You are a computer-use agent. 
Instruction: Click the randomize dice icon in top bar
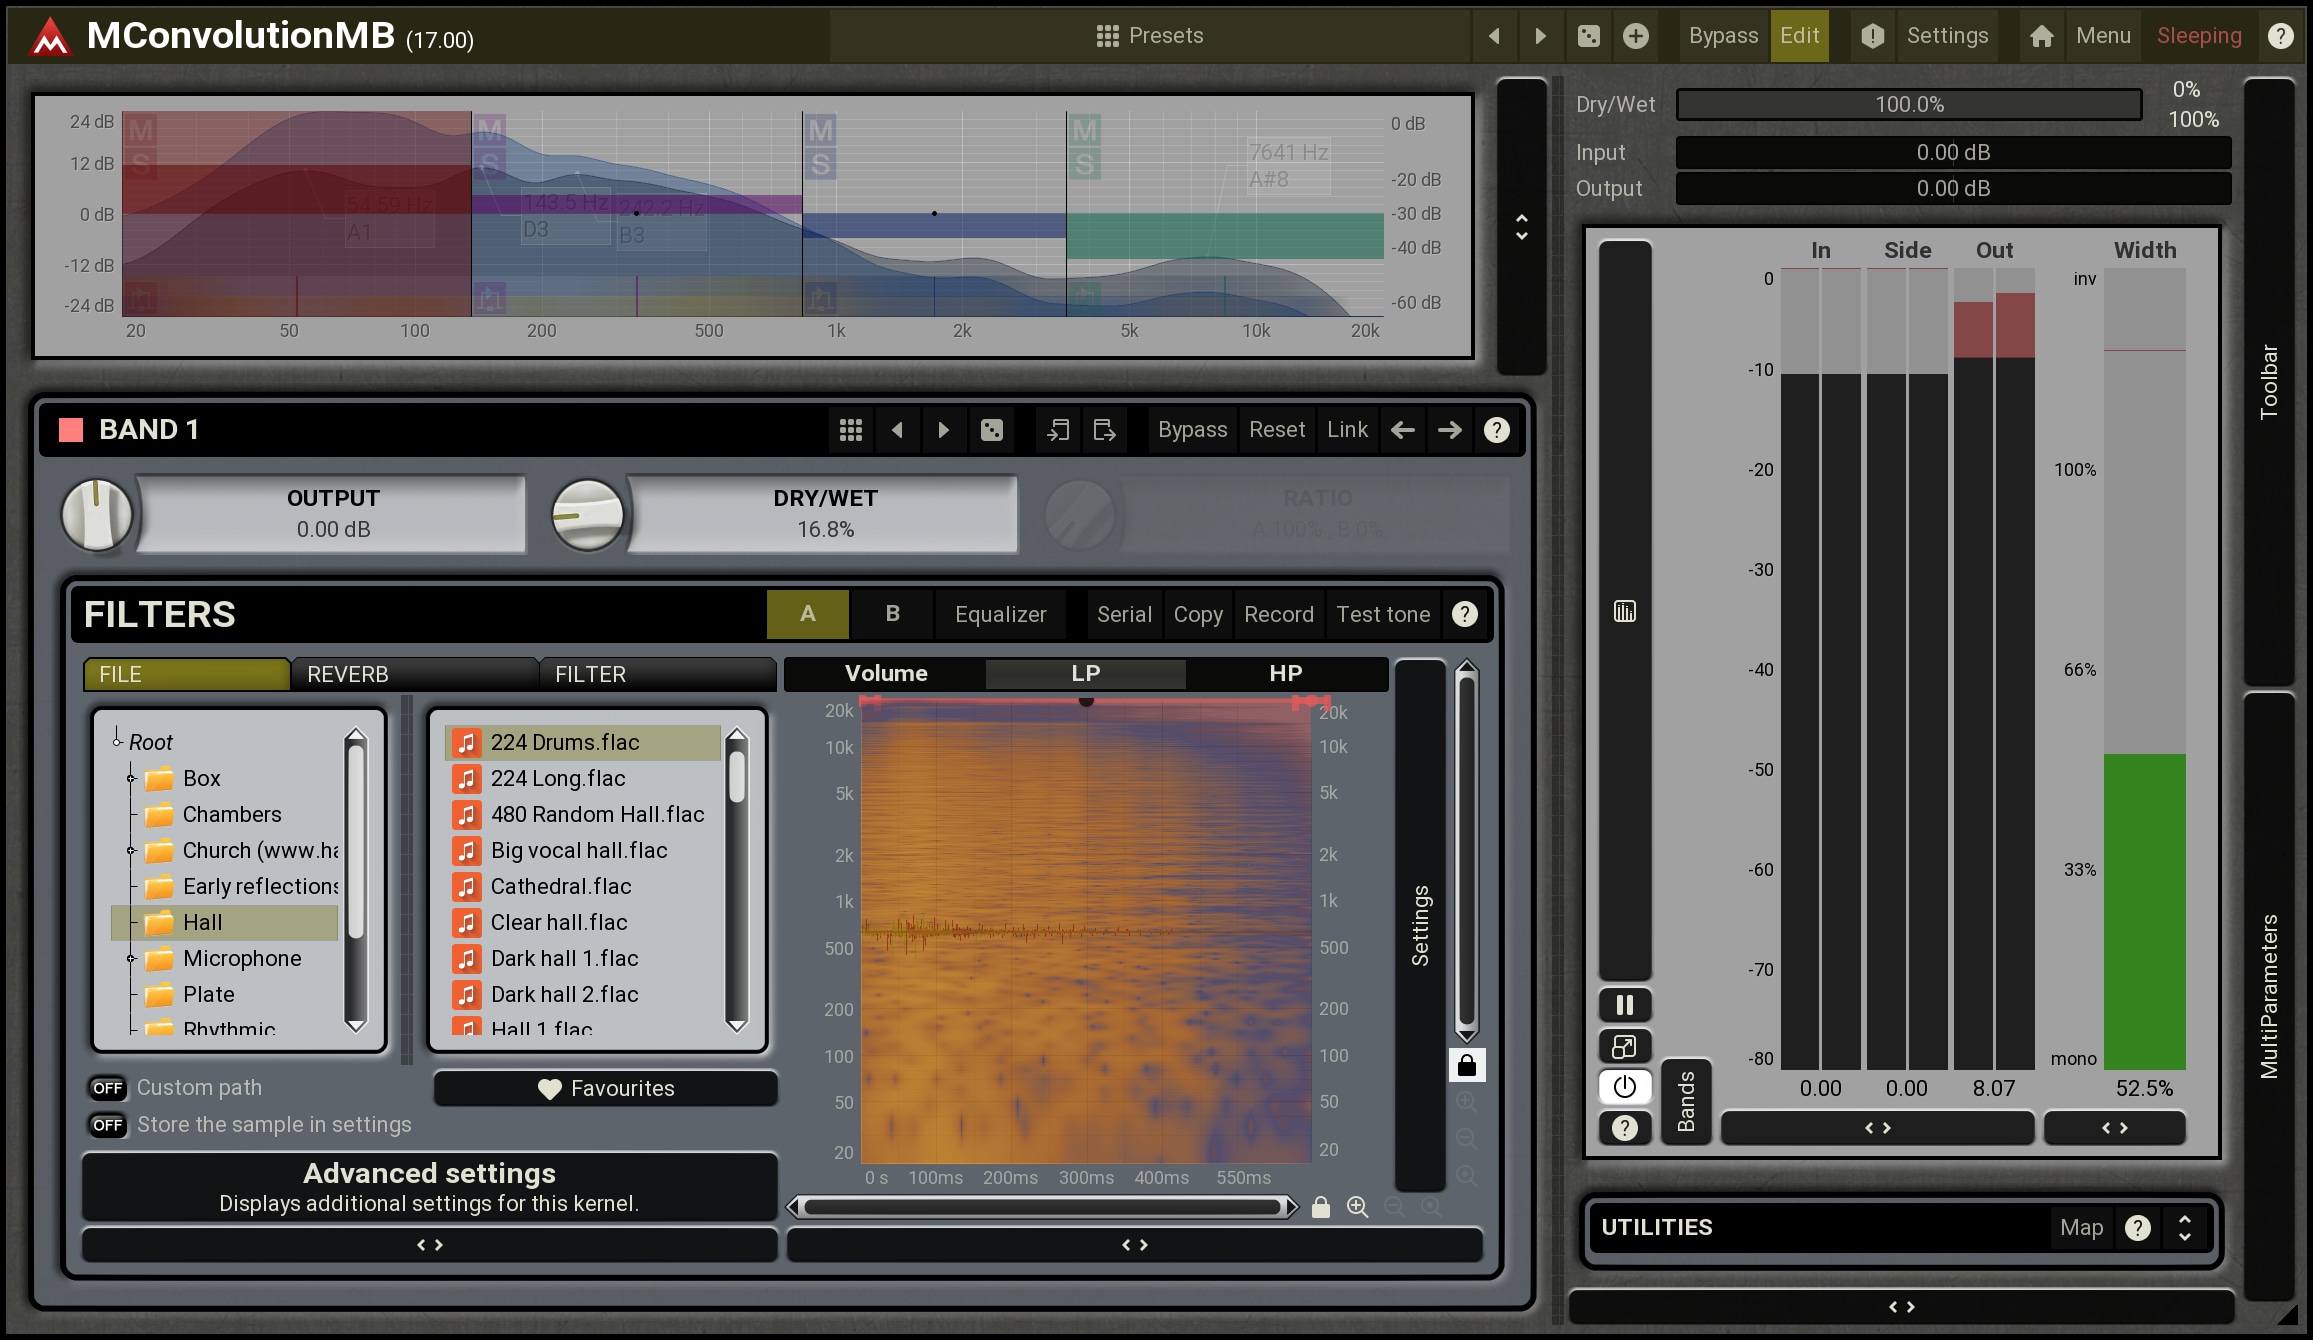[x=1588, y=36]
